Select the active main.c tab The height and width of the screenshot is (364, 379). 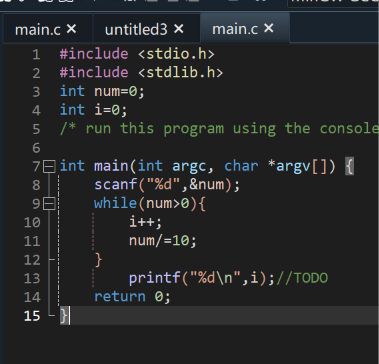point(235,29)
